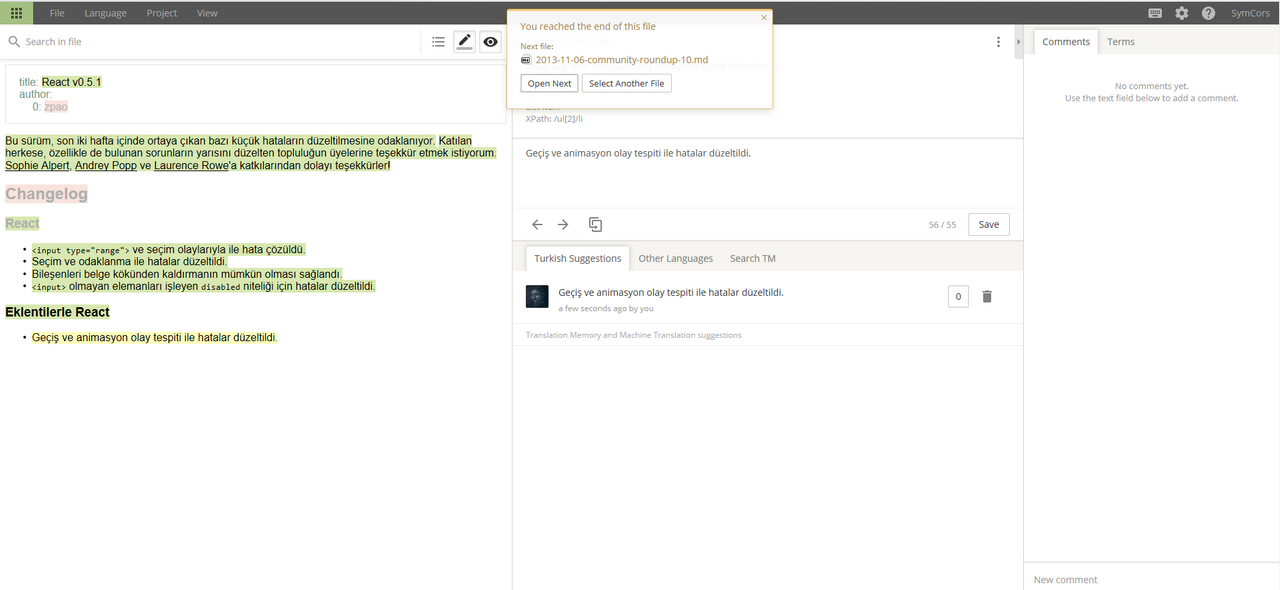Switch to list view mode icon

click(438, 42)
